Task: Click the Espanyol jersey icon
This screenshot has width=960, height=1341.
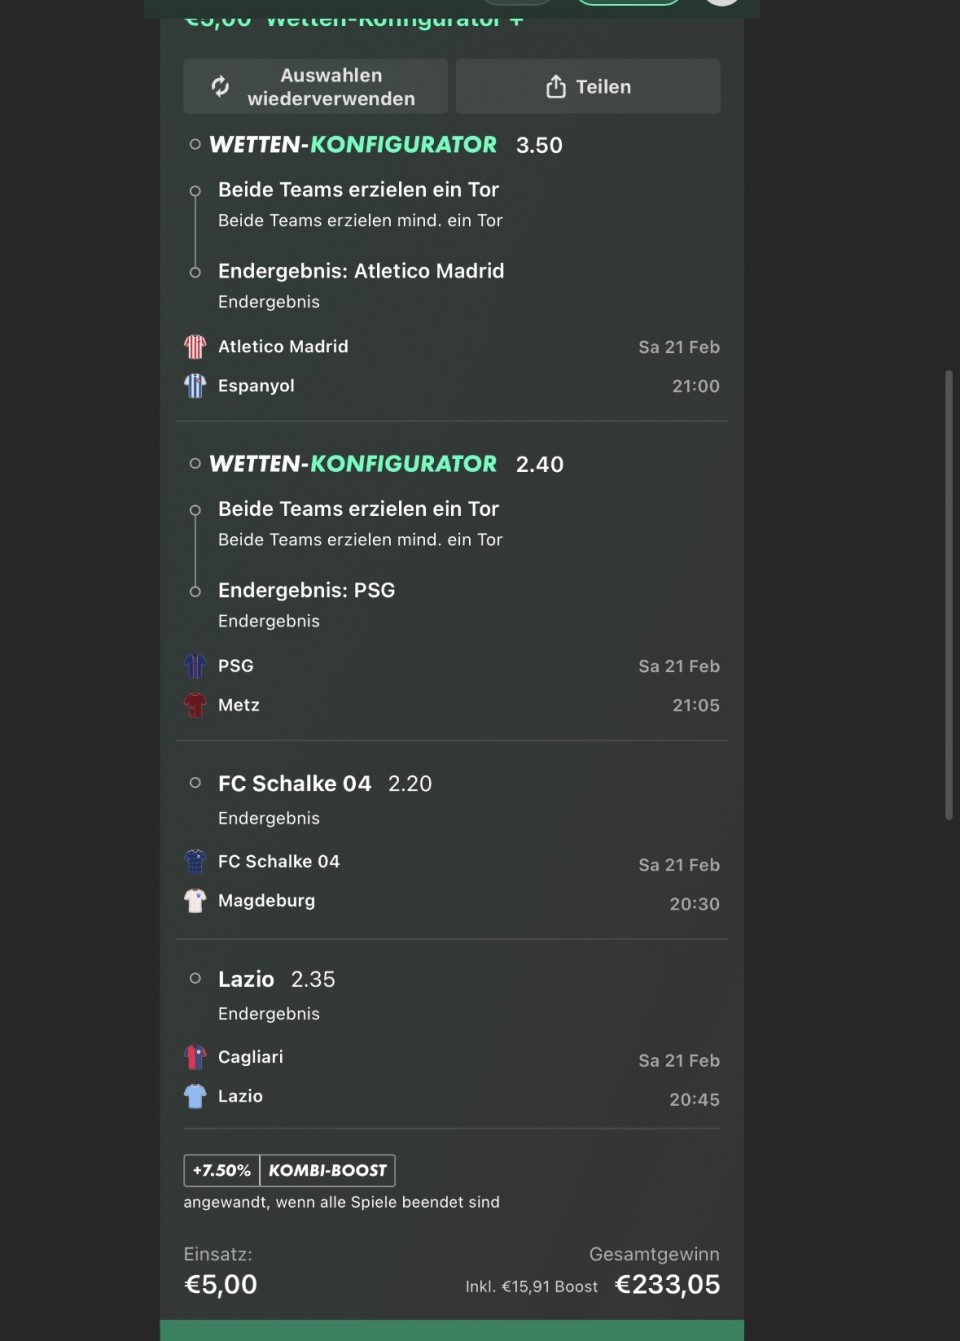Action: 195,386
